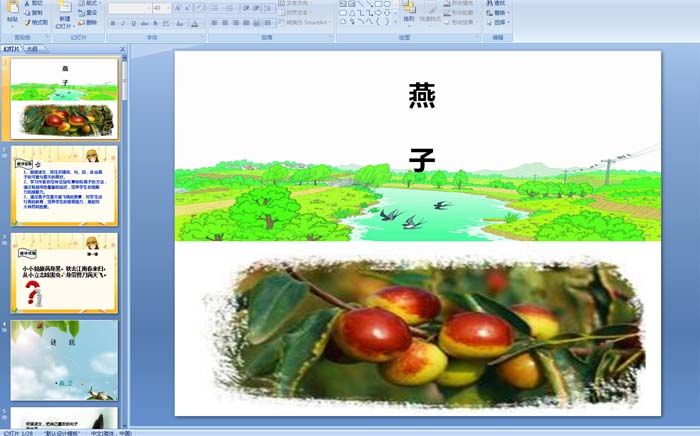
Task: Toggle Bold formatting
Action: click(x=111, y=22)
